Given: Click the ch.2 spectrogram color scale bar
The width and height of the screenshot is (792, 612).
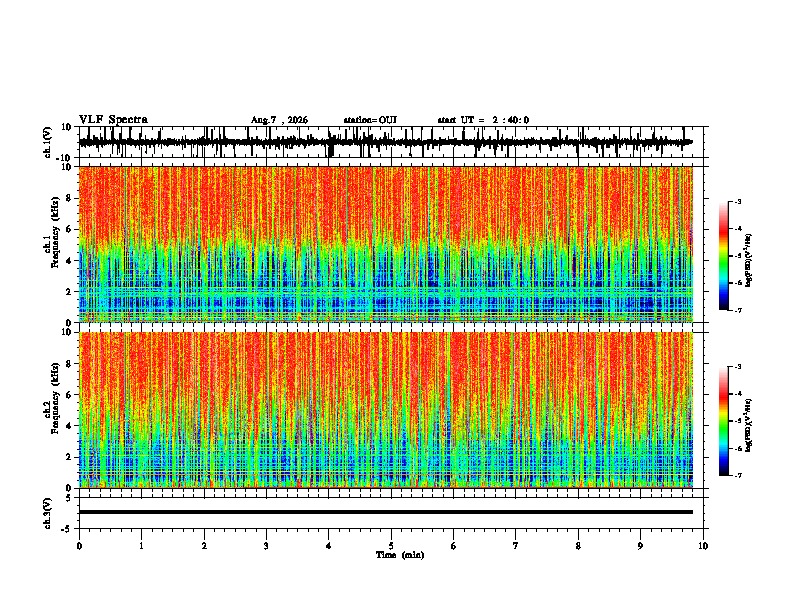Looking at the screenshot, I should pos(724,421).
